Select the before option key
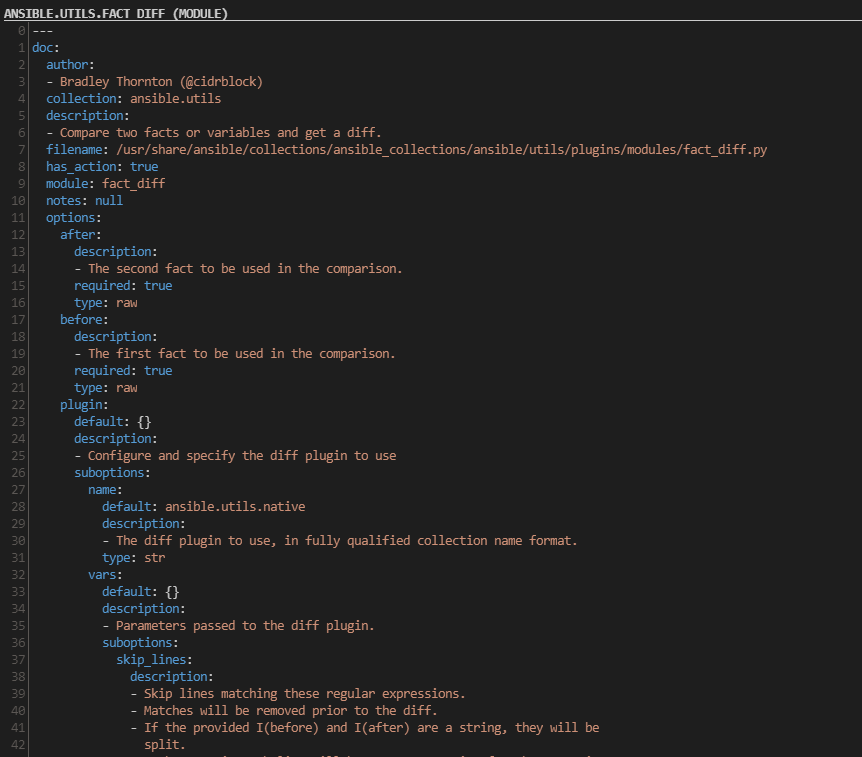 [79, 319]
